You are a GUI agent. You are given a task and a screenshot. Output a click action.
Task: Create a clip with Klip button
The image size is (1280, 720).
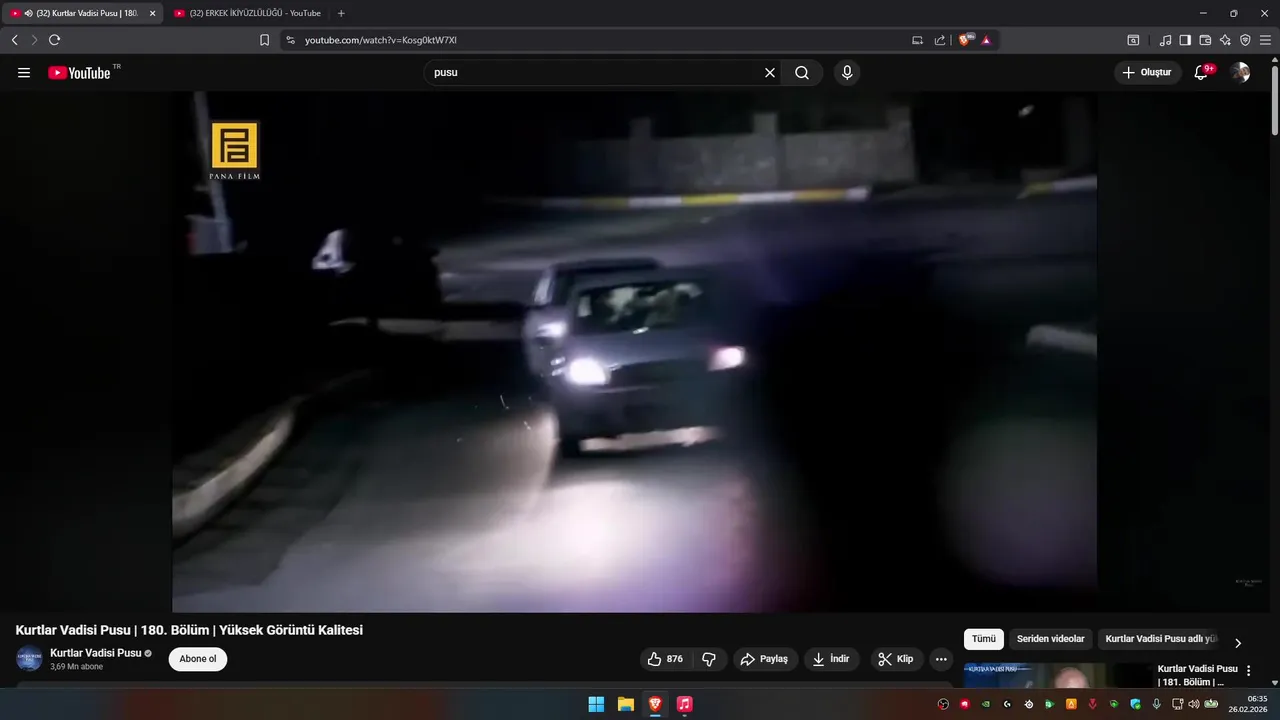[896, 659]
